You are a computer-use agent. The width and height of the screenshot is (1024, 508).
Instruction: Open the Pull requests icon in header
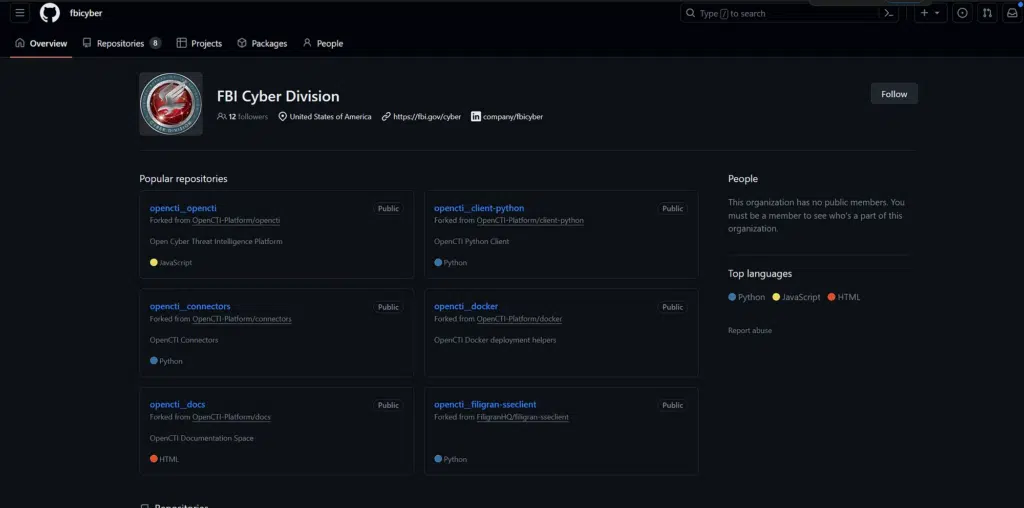[x=987, y=13]
